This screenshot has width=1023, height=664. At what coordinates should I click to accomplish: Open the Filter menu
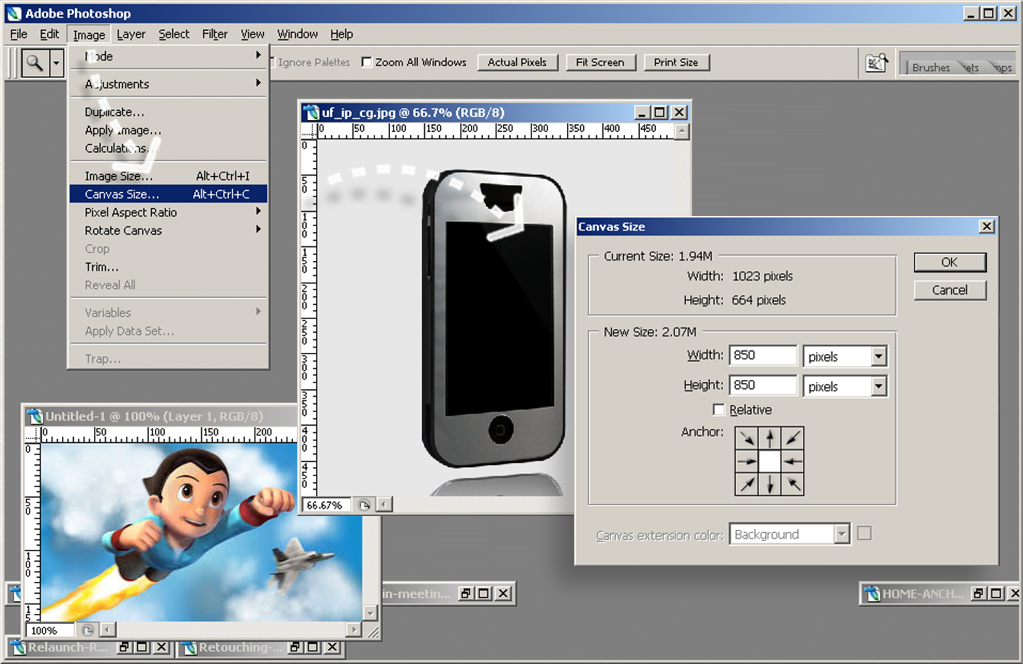point(215,34)
